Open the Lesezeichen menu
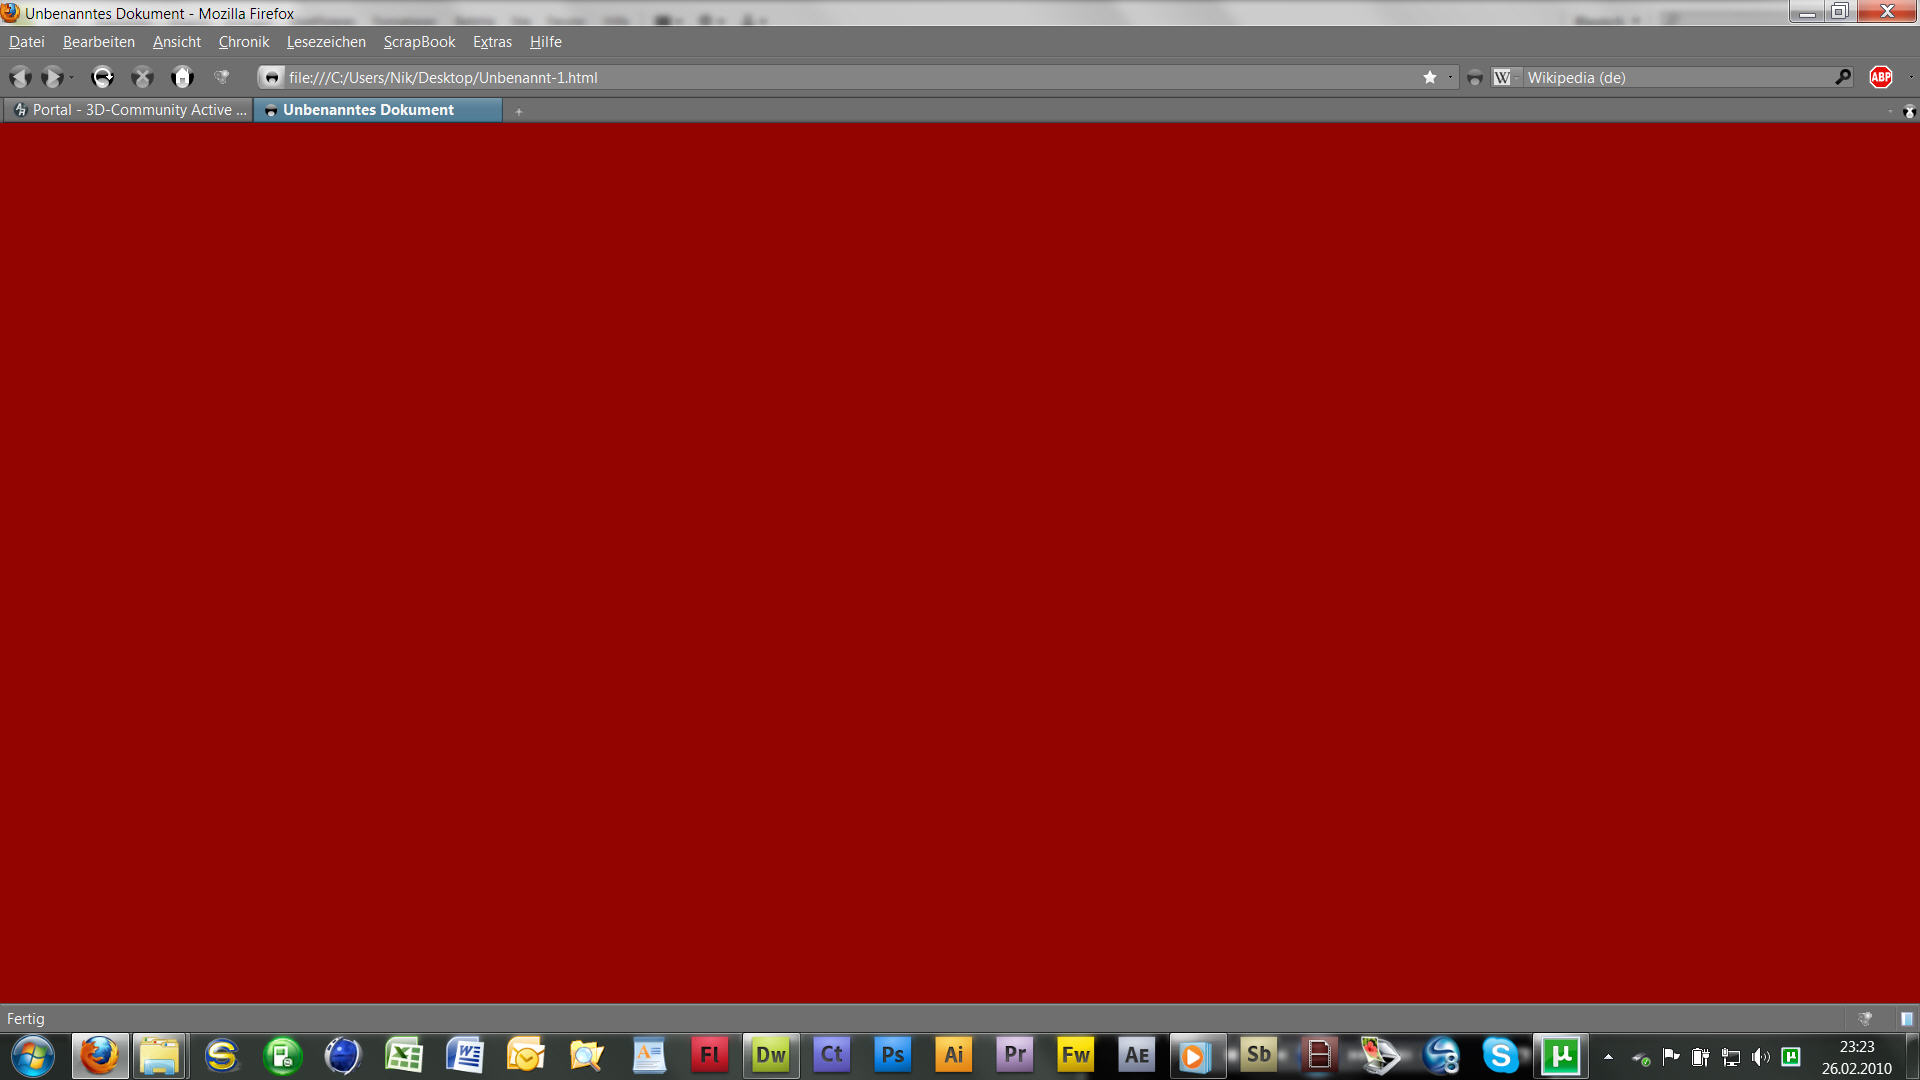1920x1080 pixels. pos(326,42)
